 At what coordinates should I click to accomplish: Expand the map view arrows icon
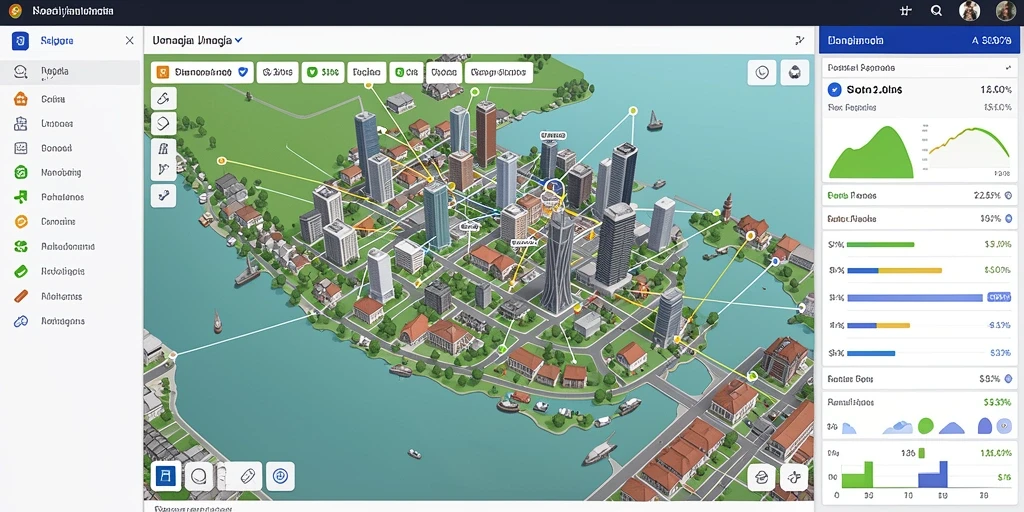click(x=799, y=40)
